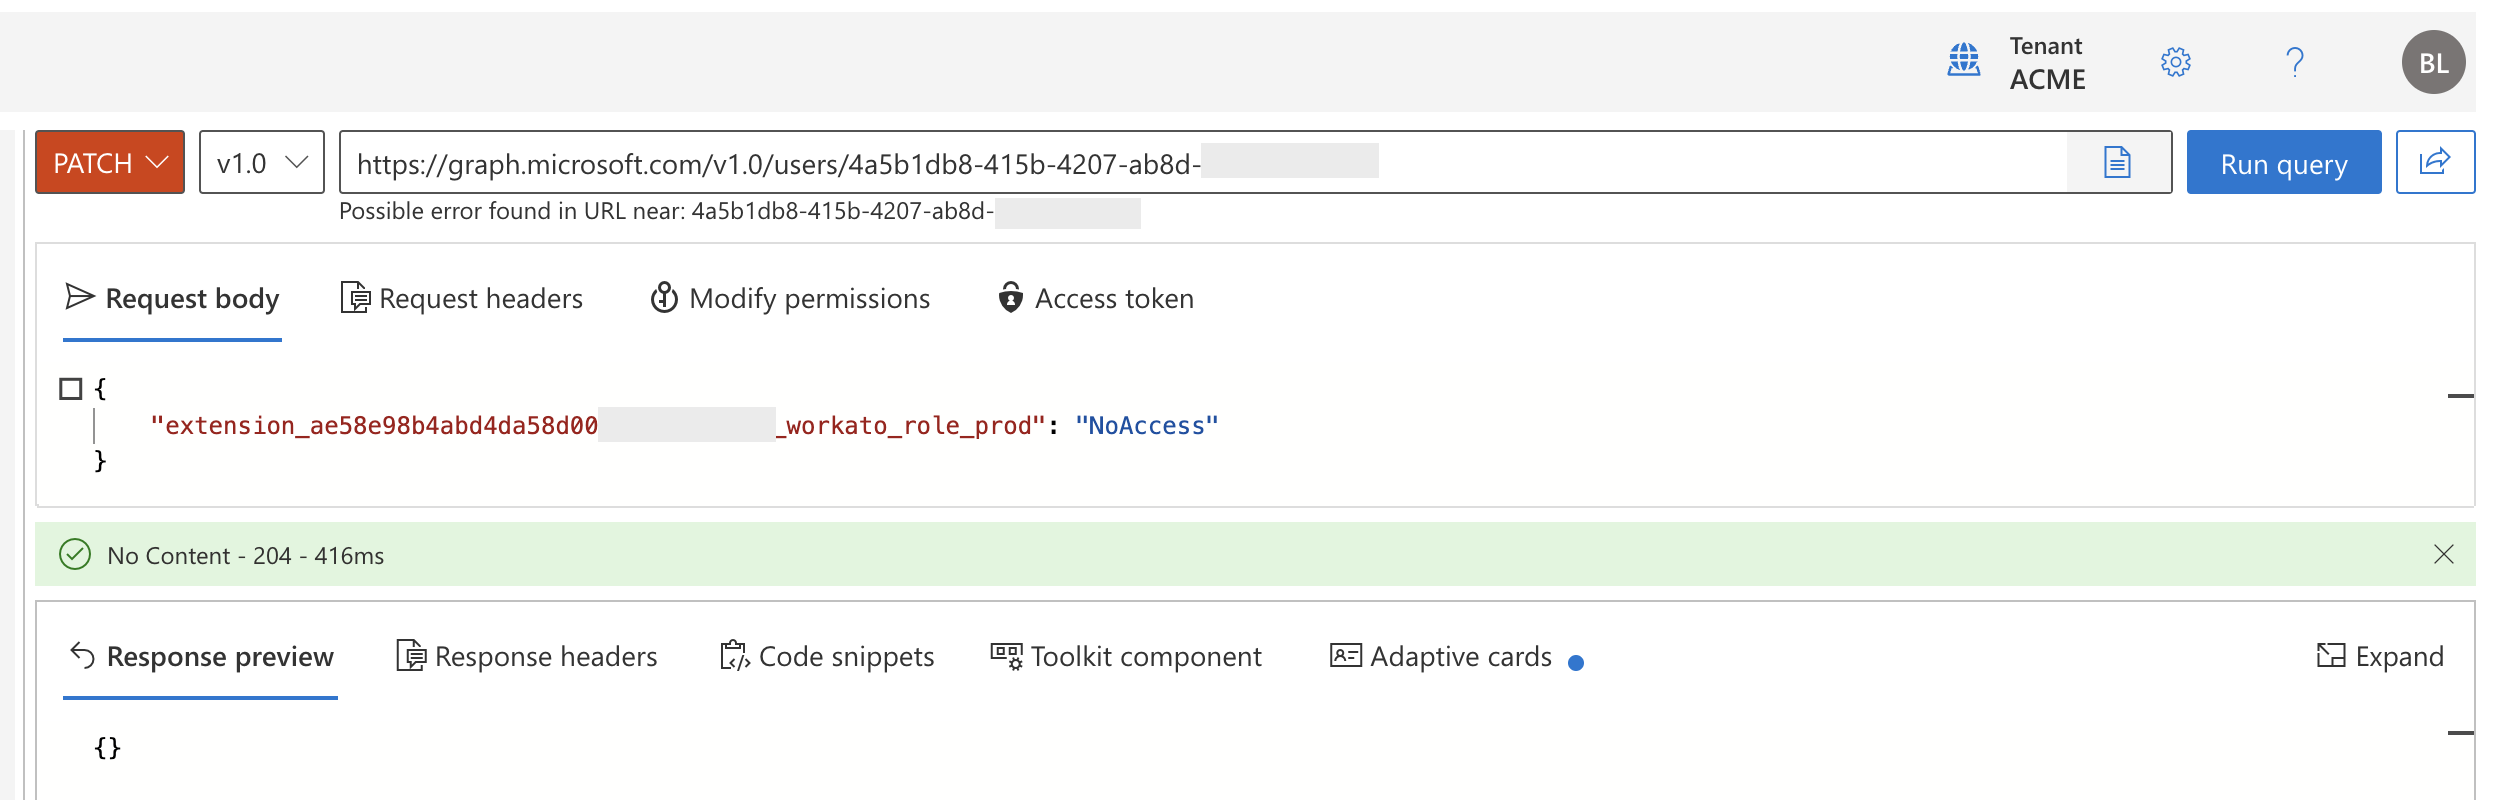Open the Adaptive cards tab
2498x800 pixels.
1441,657
